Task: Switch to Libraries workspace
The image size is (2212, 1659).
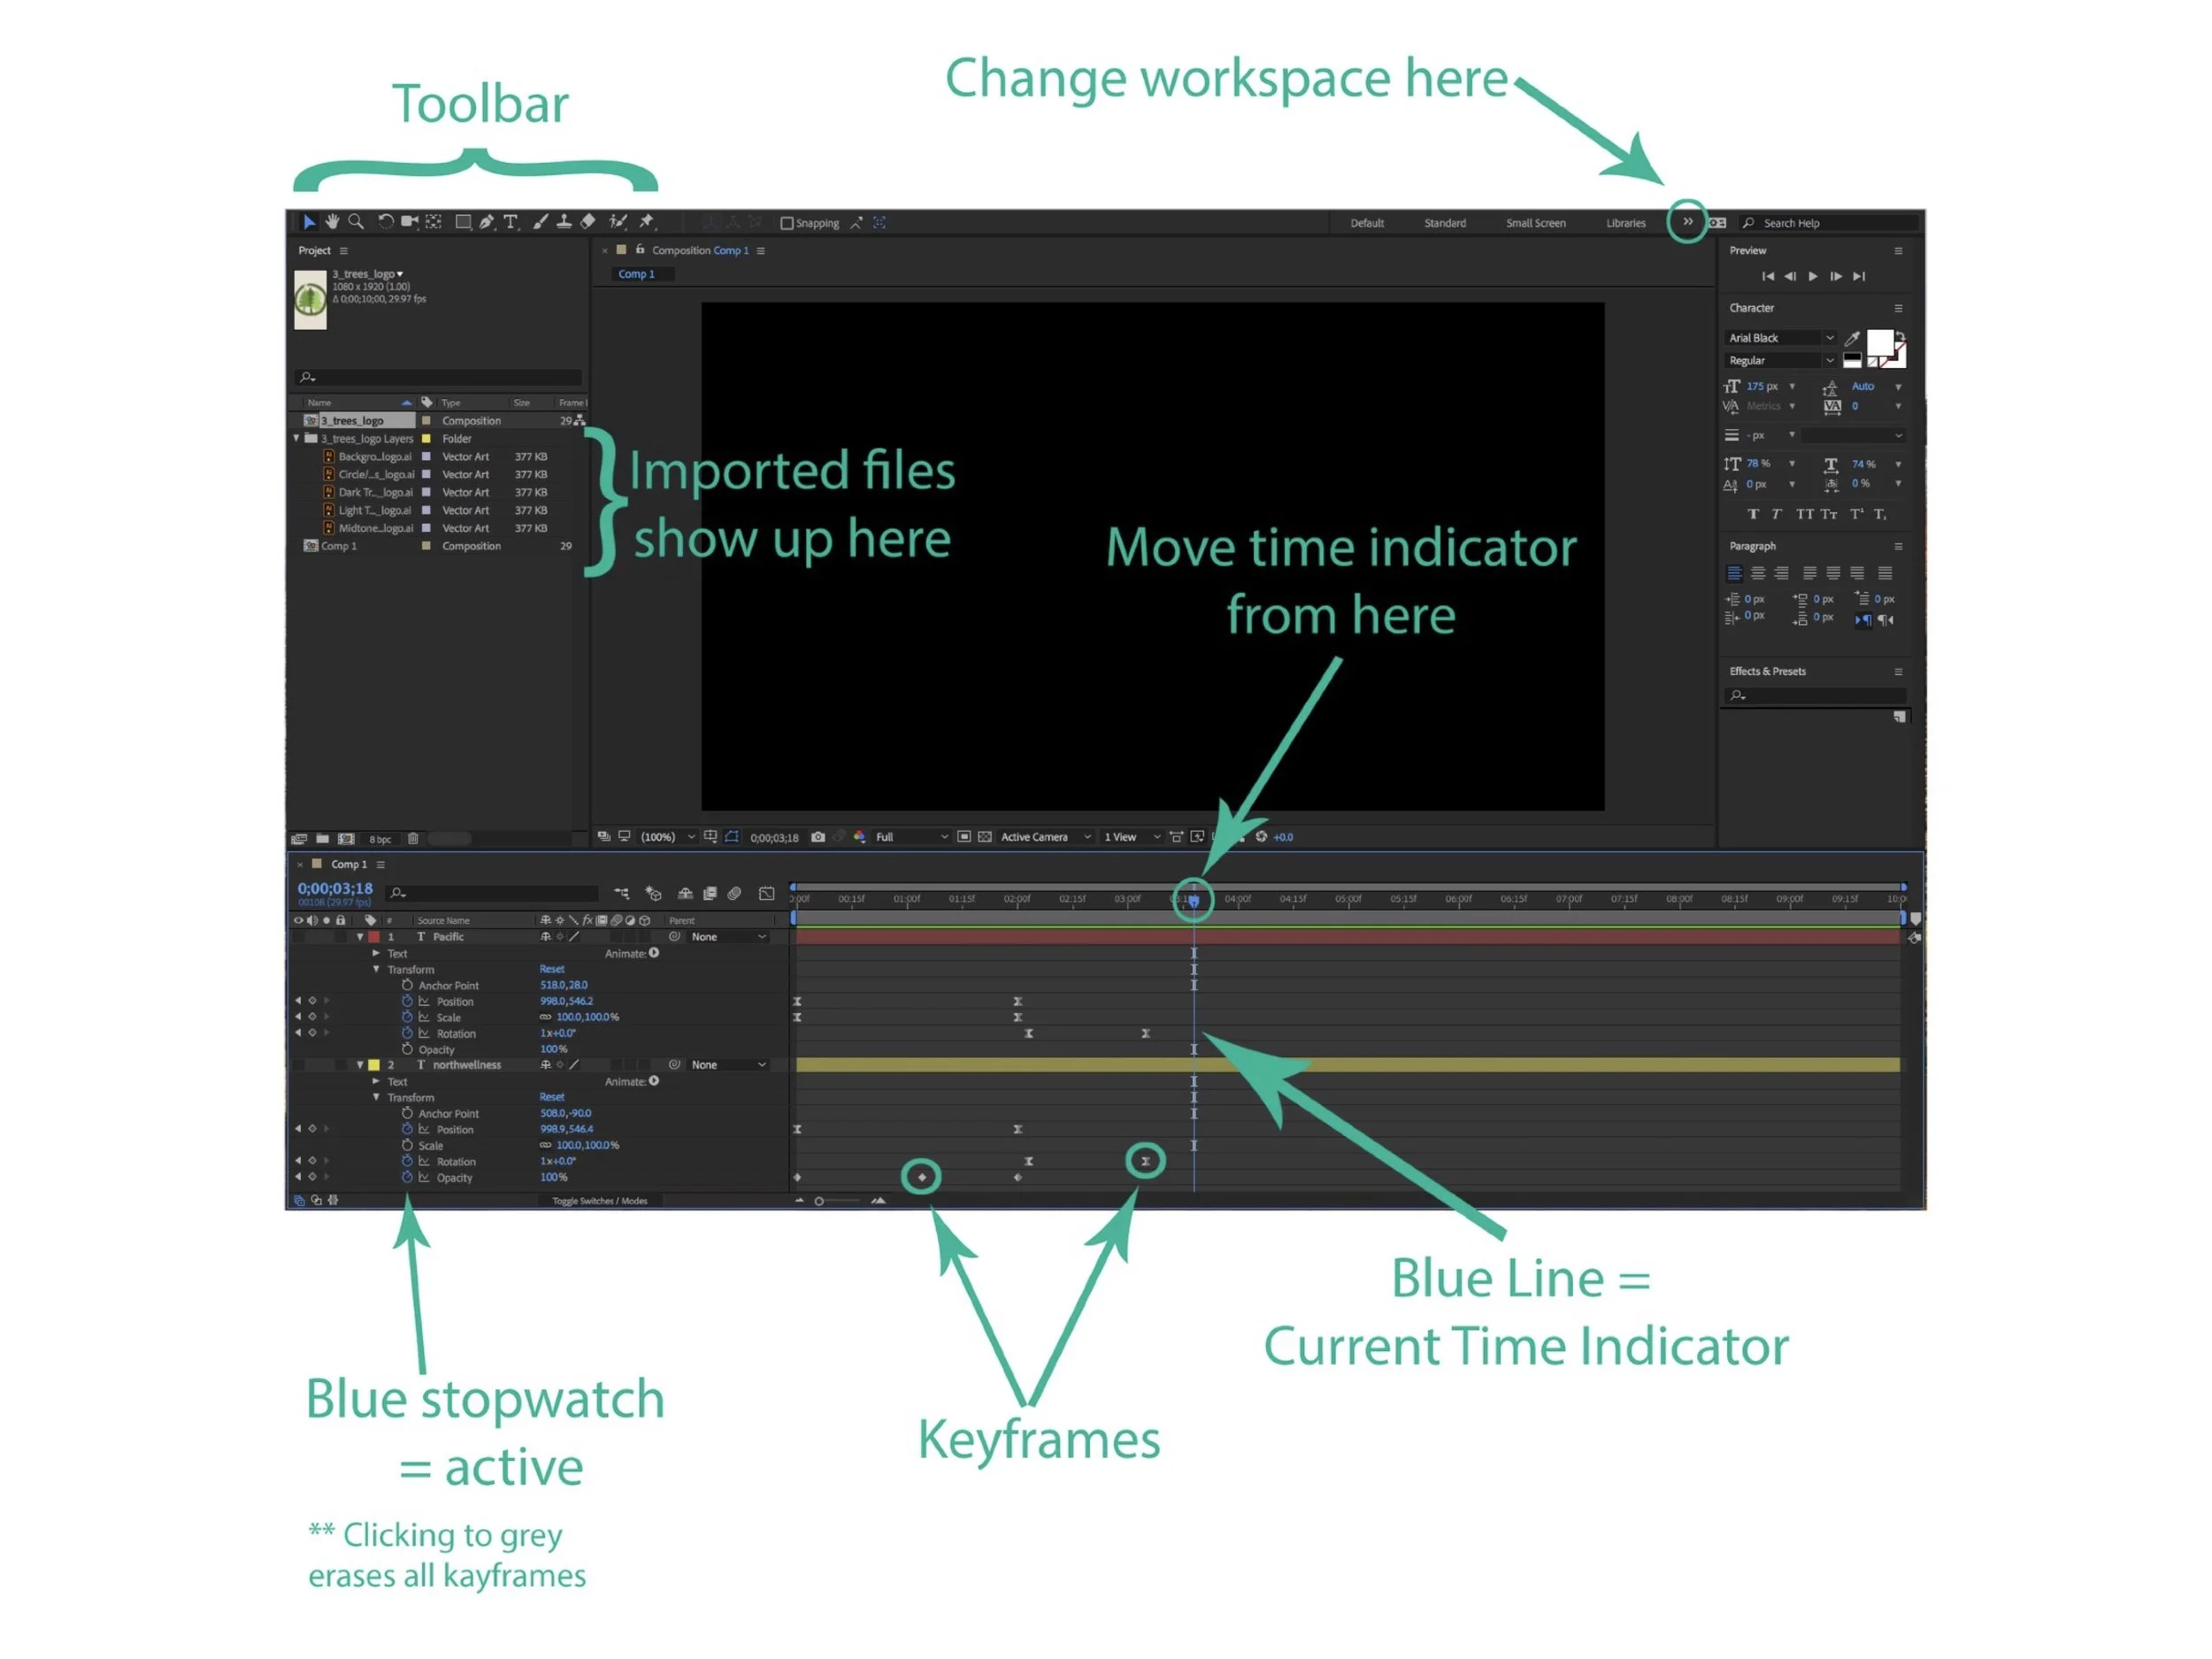Action: point(1626,223)
